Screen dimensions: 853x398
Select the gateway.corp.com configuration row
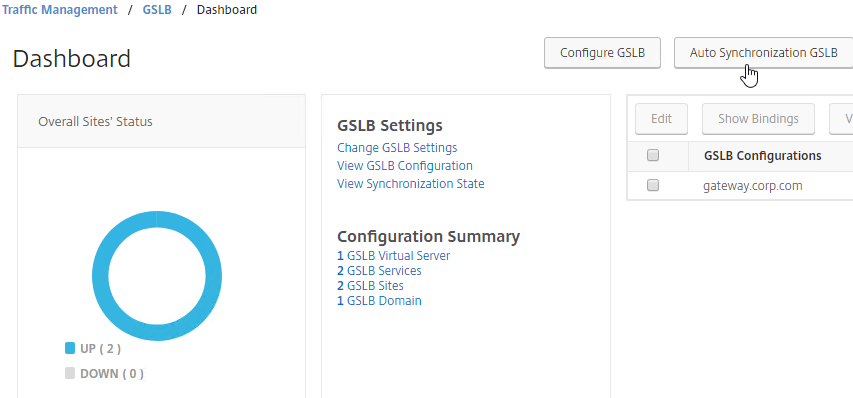coord(740,186)
